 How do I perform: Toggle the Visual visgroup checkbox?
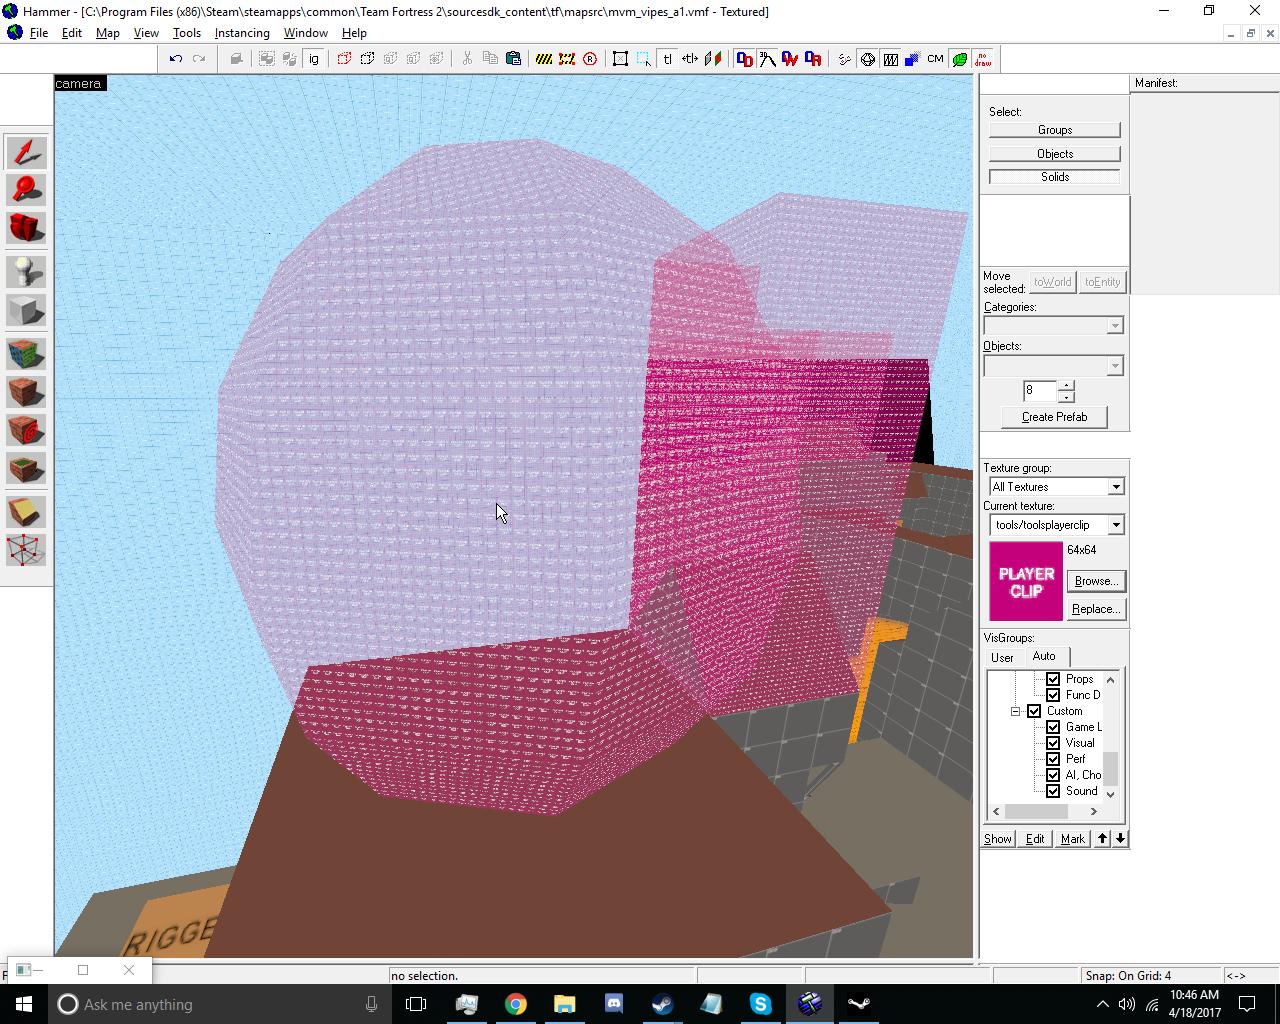(1053, 743)
